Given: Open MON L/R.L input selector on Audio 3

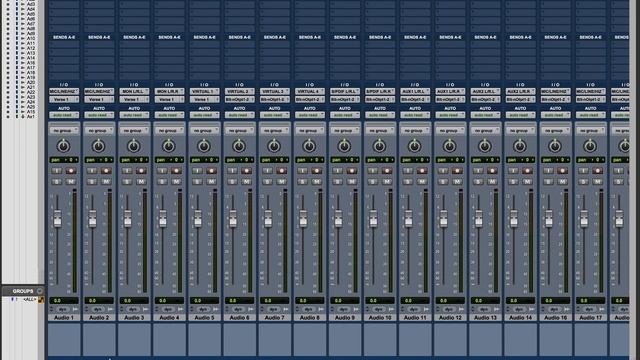Looking at the screenshot, I should (134, 91).
